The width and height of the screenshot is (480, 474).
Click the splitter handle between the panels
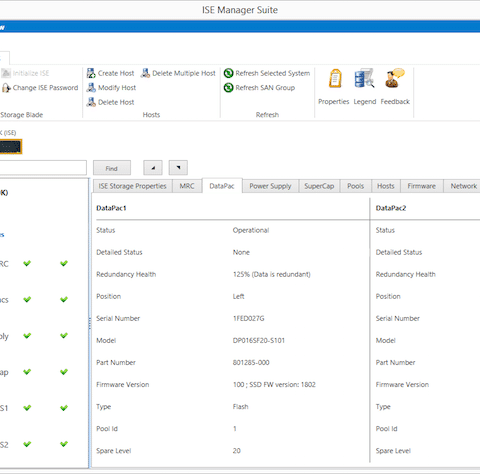pos(90,323)
